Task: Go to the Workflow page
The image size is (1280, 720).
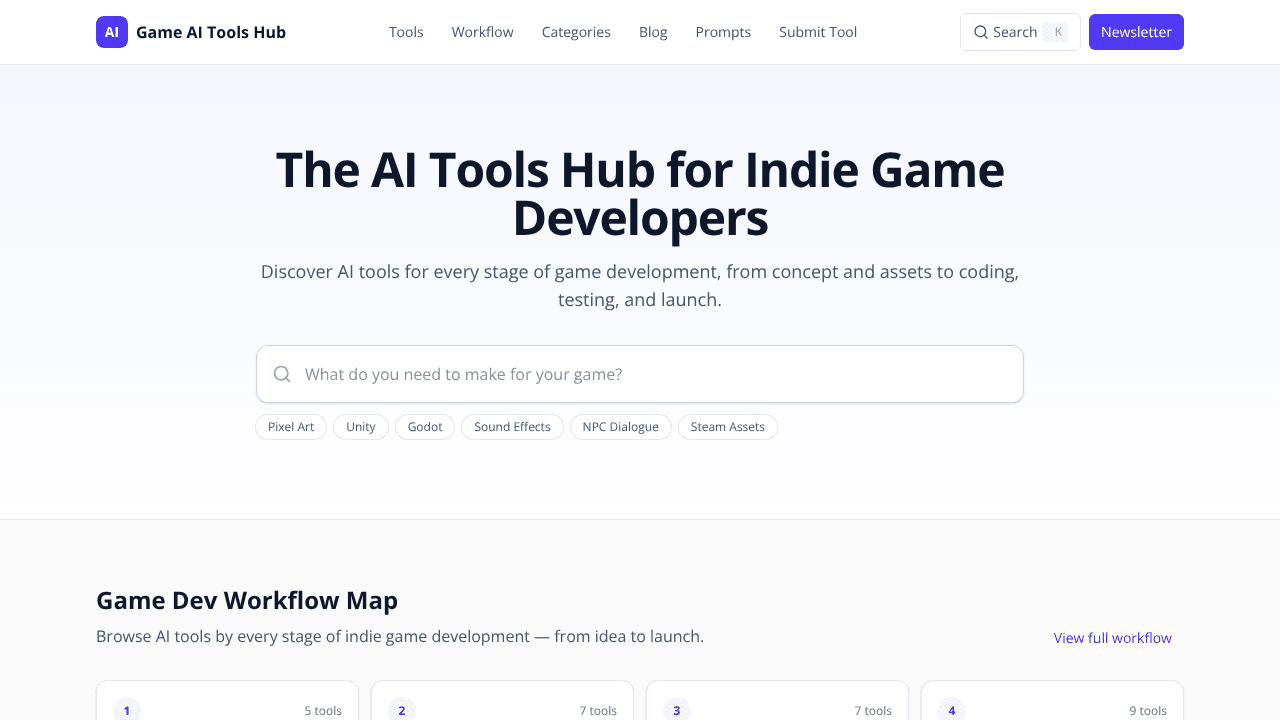Action: (x=482, y=32)
